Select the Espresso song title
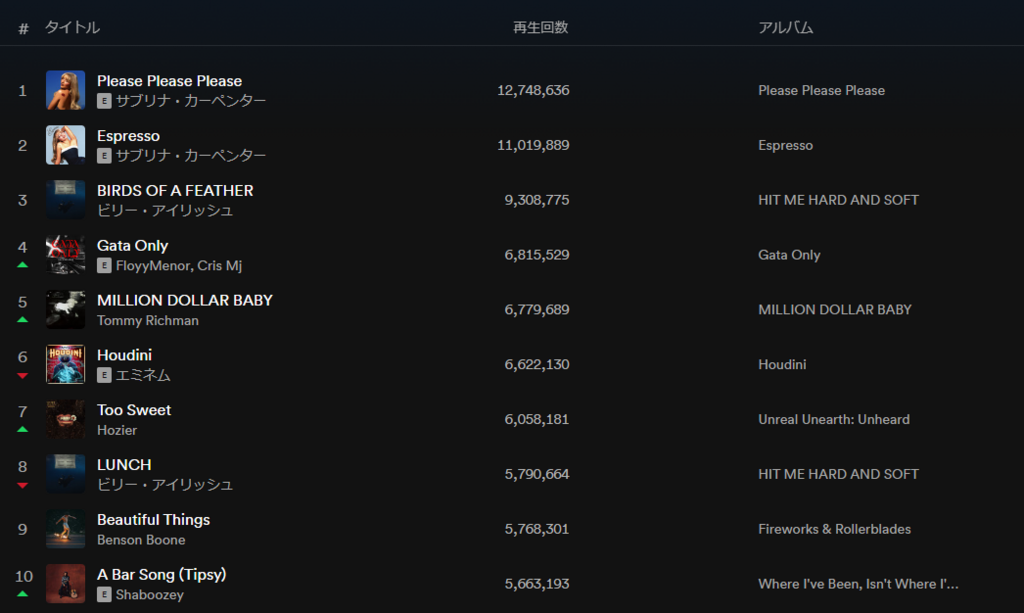Viewport: 1024px width, 613px height. click(128, 136)
